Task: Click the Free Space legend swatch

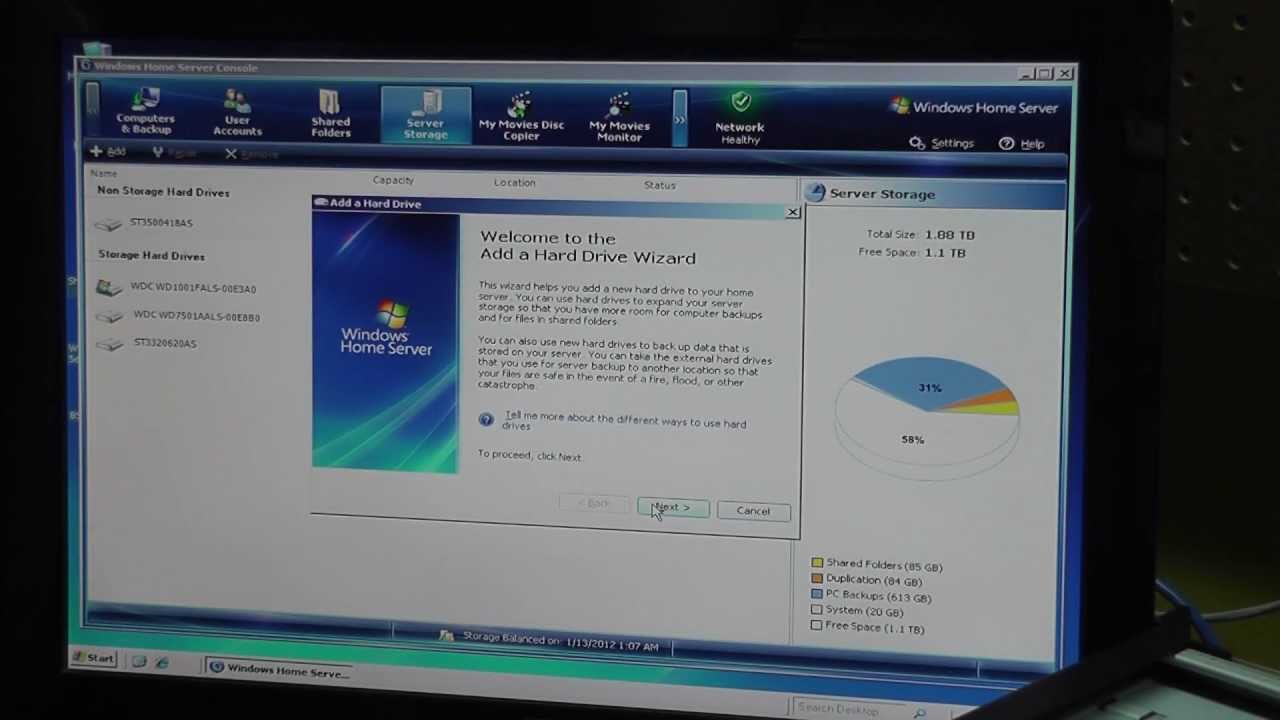Action: (817, 625)
